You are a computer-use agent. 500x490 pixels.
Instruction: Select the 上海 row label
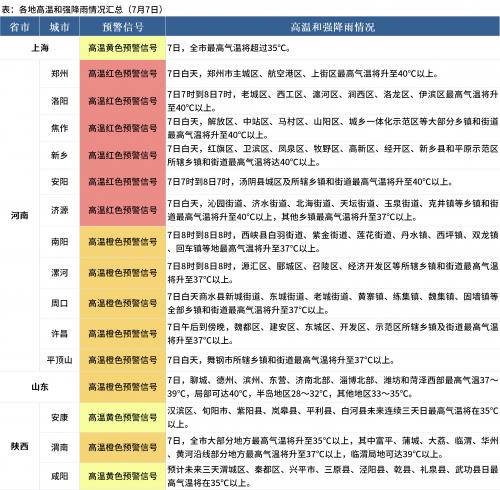(40, 48)
